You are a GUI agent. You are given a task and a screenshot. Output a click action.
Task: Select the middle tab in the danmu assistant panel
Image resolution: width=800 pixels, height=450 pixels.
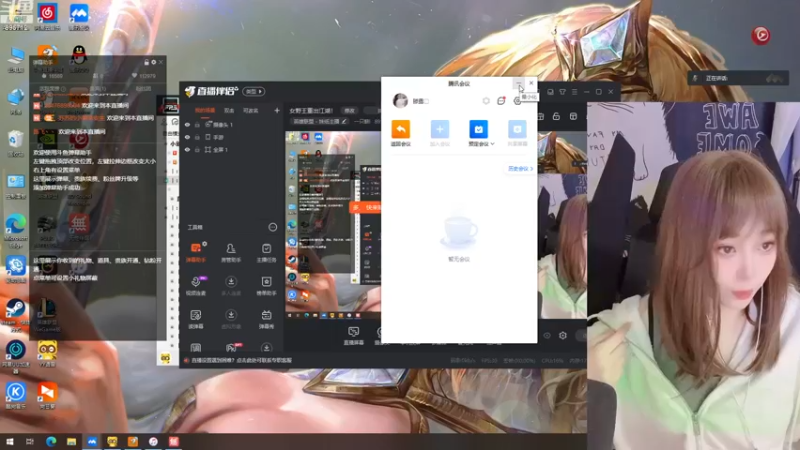point(97,88)
